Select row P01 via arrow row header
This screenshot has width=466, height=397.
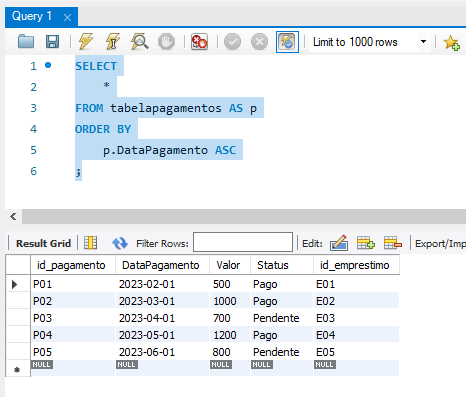tap(18, 284)
